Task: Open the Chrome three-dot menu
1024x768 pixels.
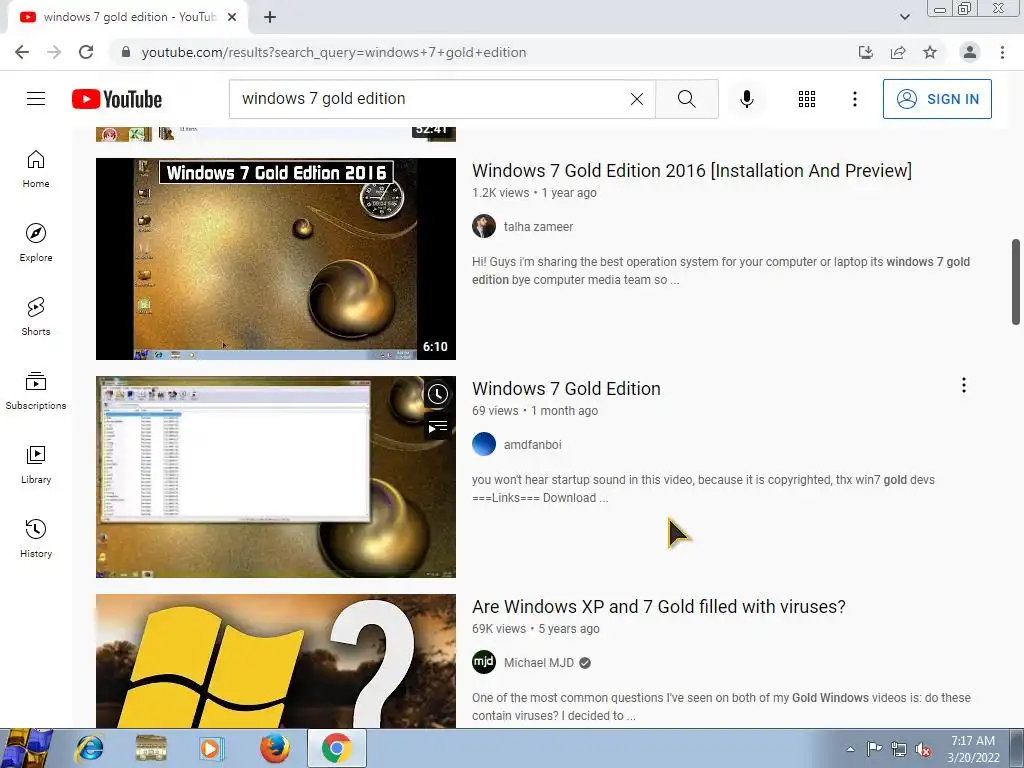Action: 1002,52
